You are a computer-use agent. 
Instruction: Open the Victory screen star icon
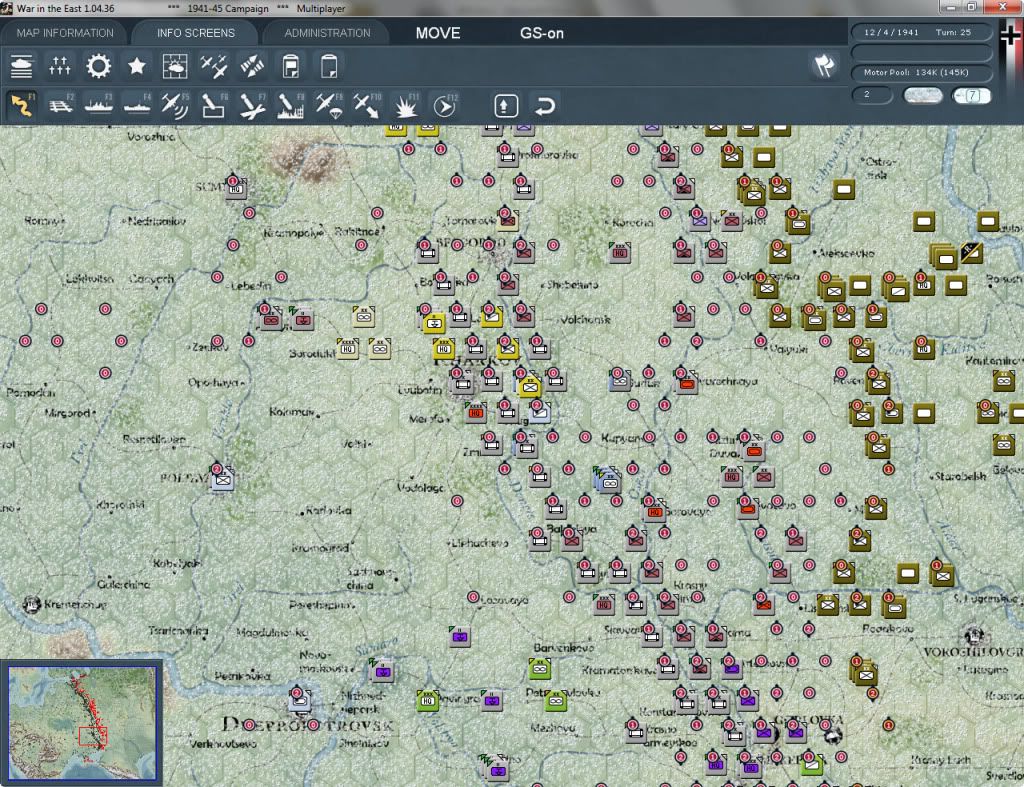[x=136, y=67]
